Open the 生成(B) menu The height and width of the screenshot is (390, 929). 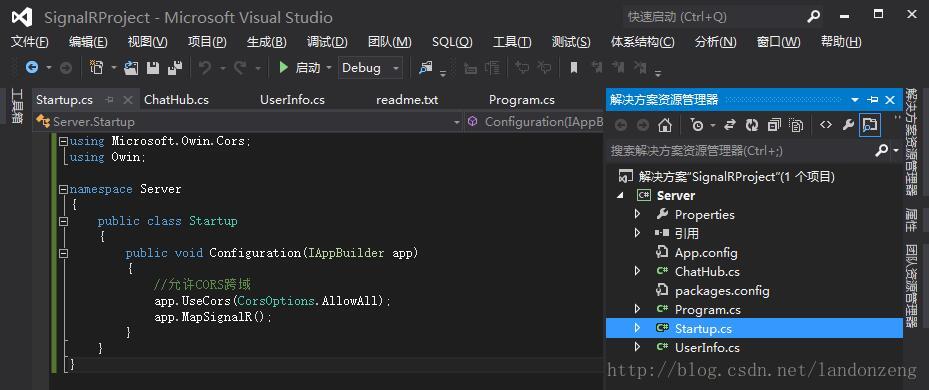[x=267, y=42]
